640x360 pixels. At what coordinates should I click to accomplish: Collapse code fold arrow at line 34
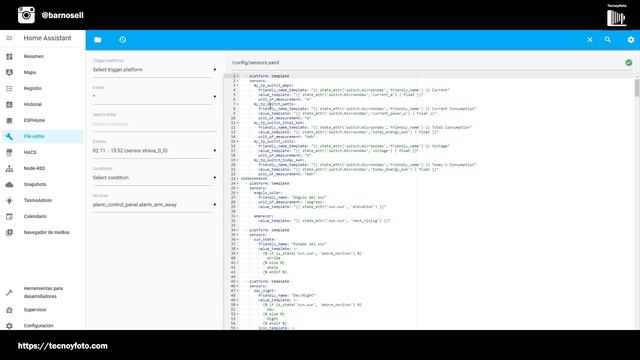(x=238, y=230)
